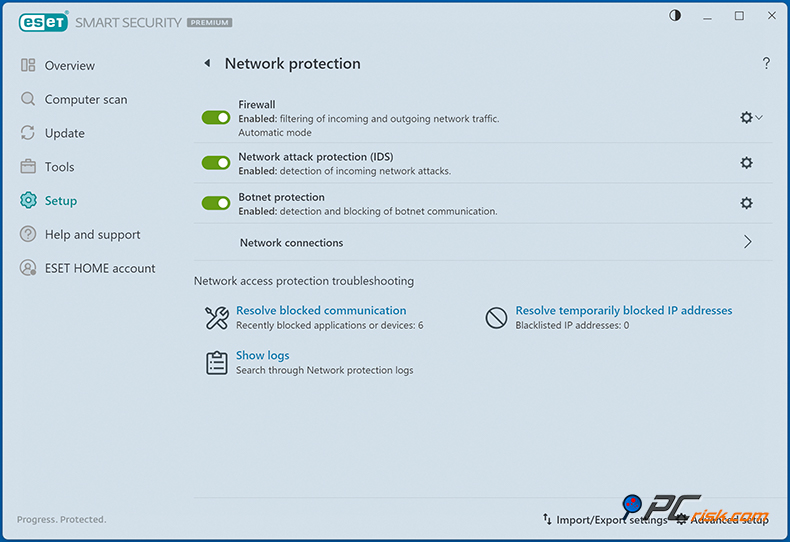Viewport: 790px width, 542px height.
Task: Click the help question mark icon
Action: (766, 64)
